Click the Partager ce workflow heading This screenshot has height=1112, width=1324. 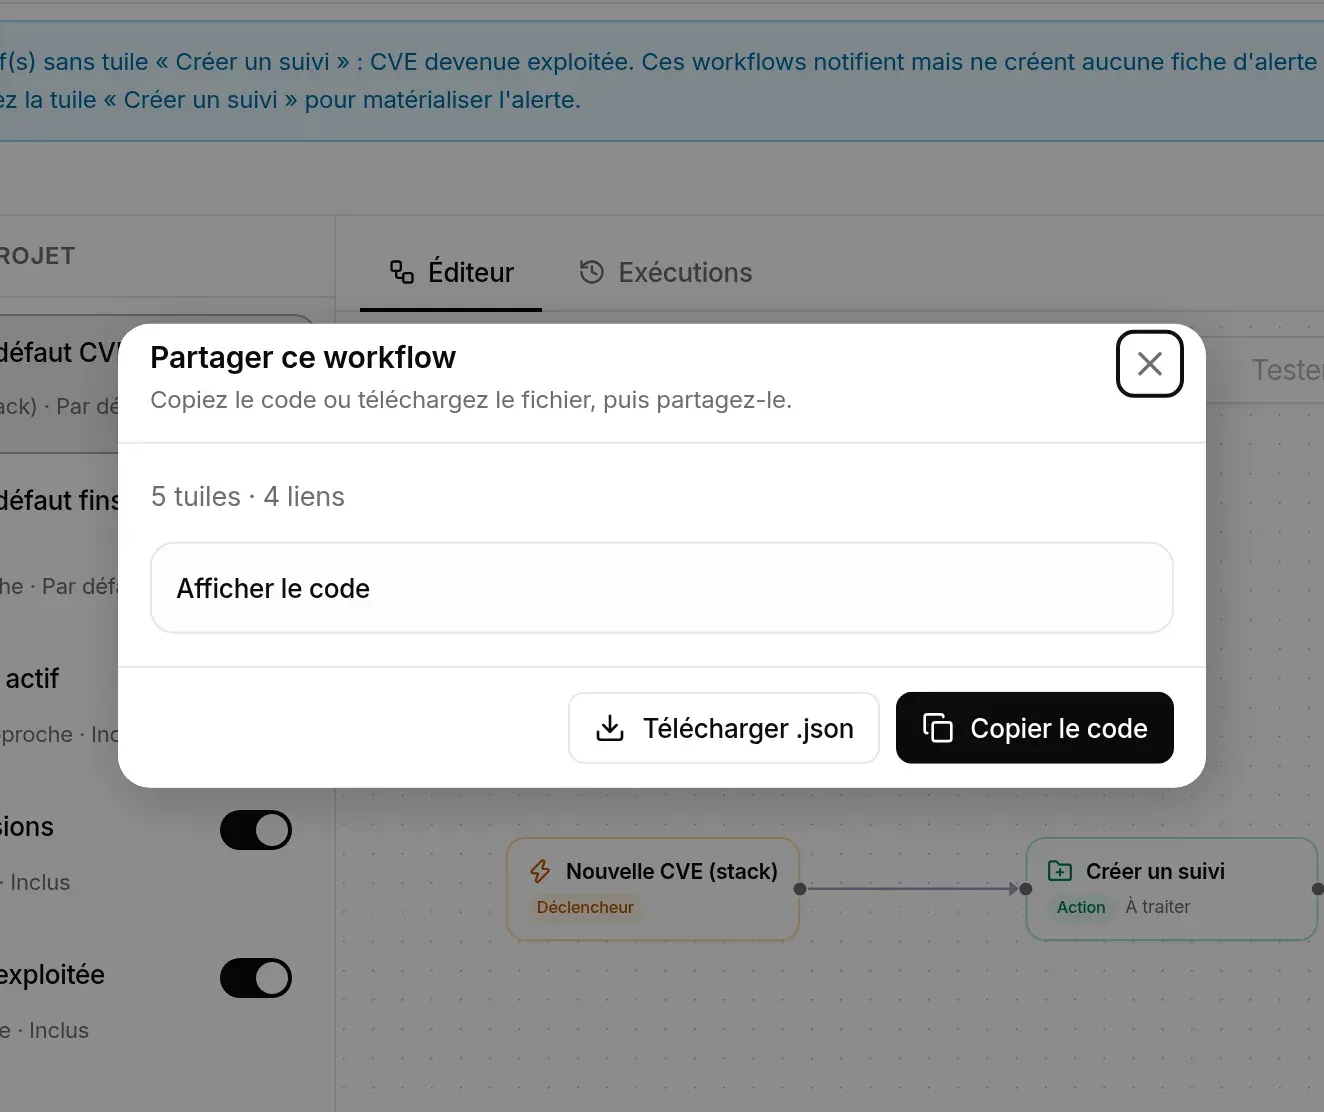pos(303,357)
